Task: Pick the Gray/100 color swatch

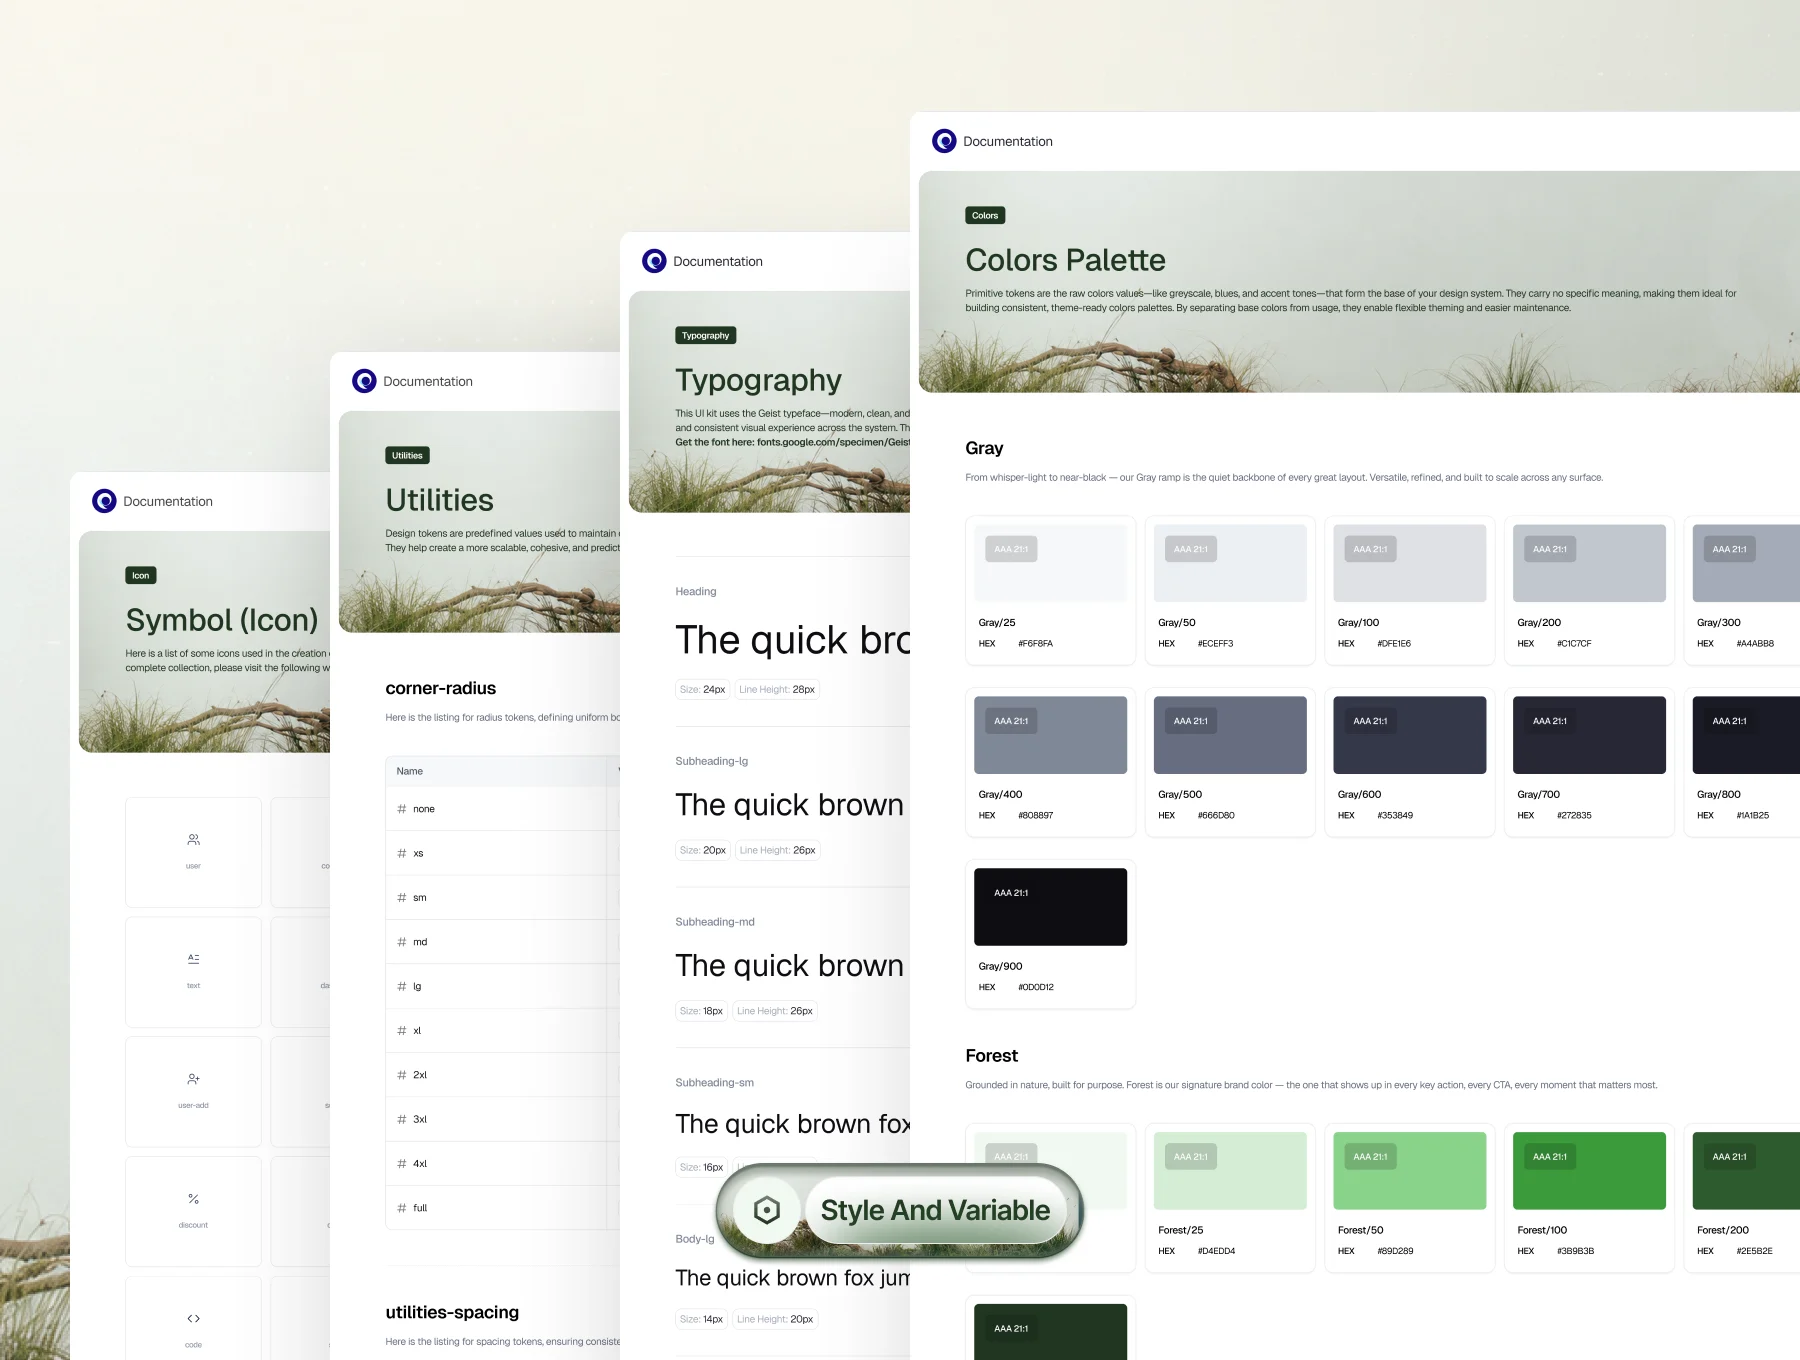Action: point(1410,563)
